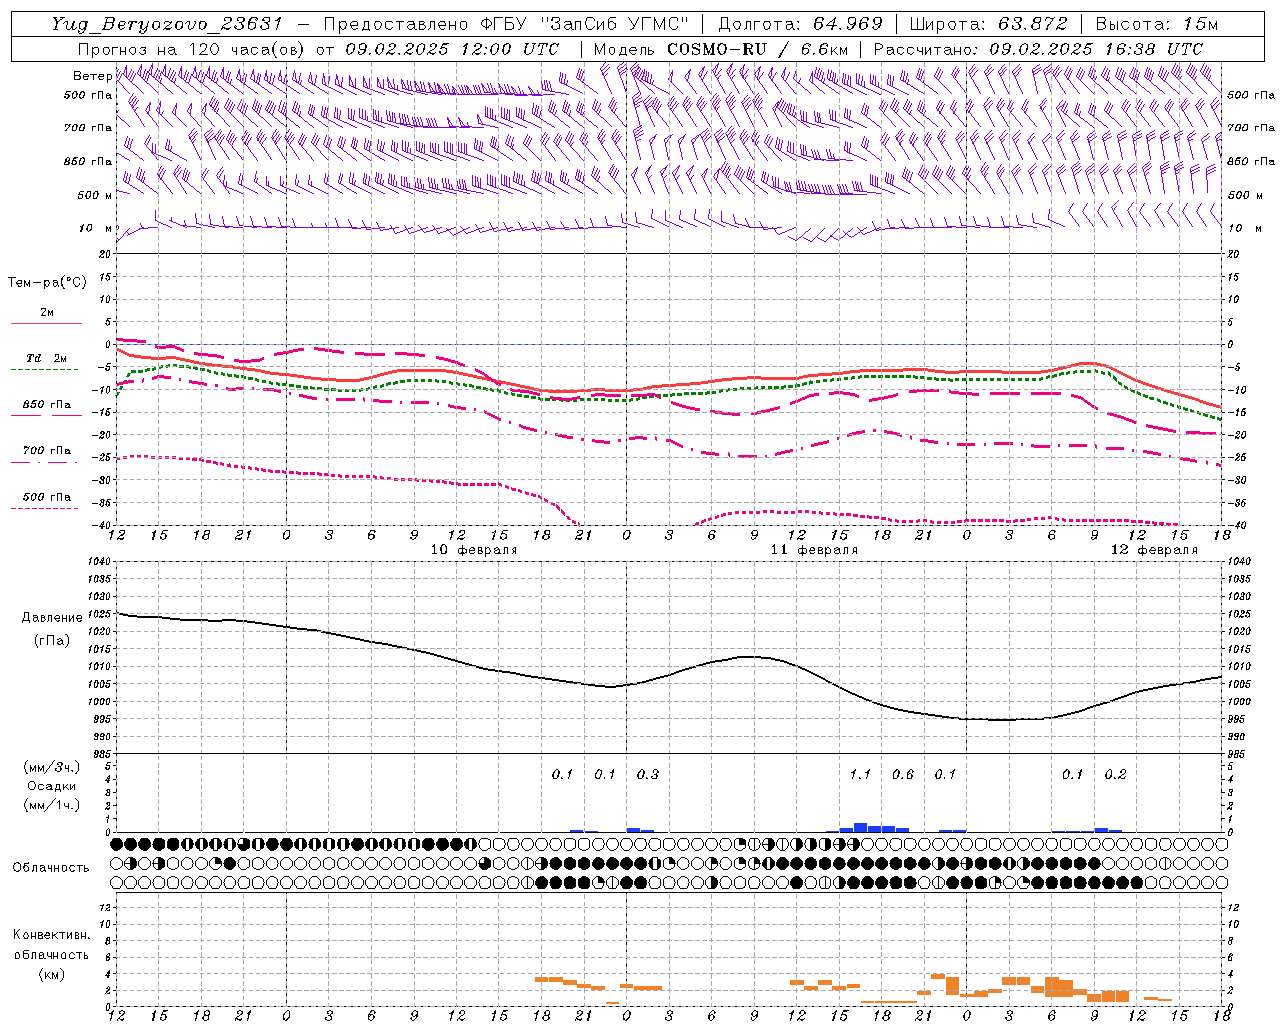The height and width of the screenshot is (1024, 1280).
Task: Click the (мм/3ч.) precipitation unit label
Action: coord(51,767)
